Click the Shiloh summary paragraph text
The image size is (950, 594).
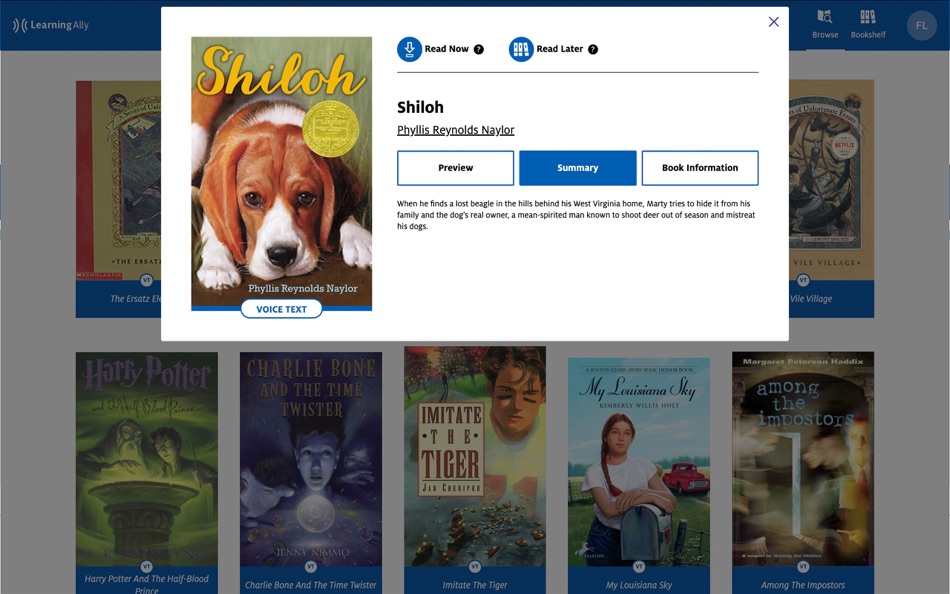tap(576, 215)
